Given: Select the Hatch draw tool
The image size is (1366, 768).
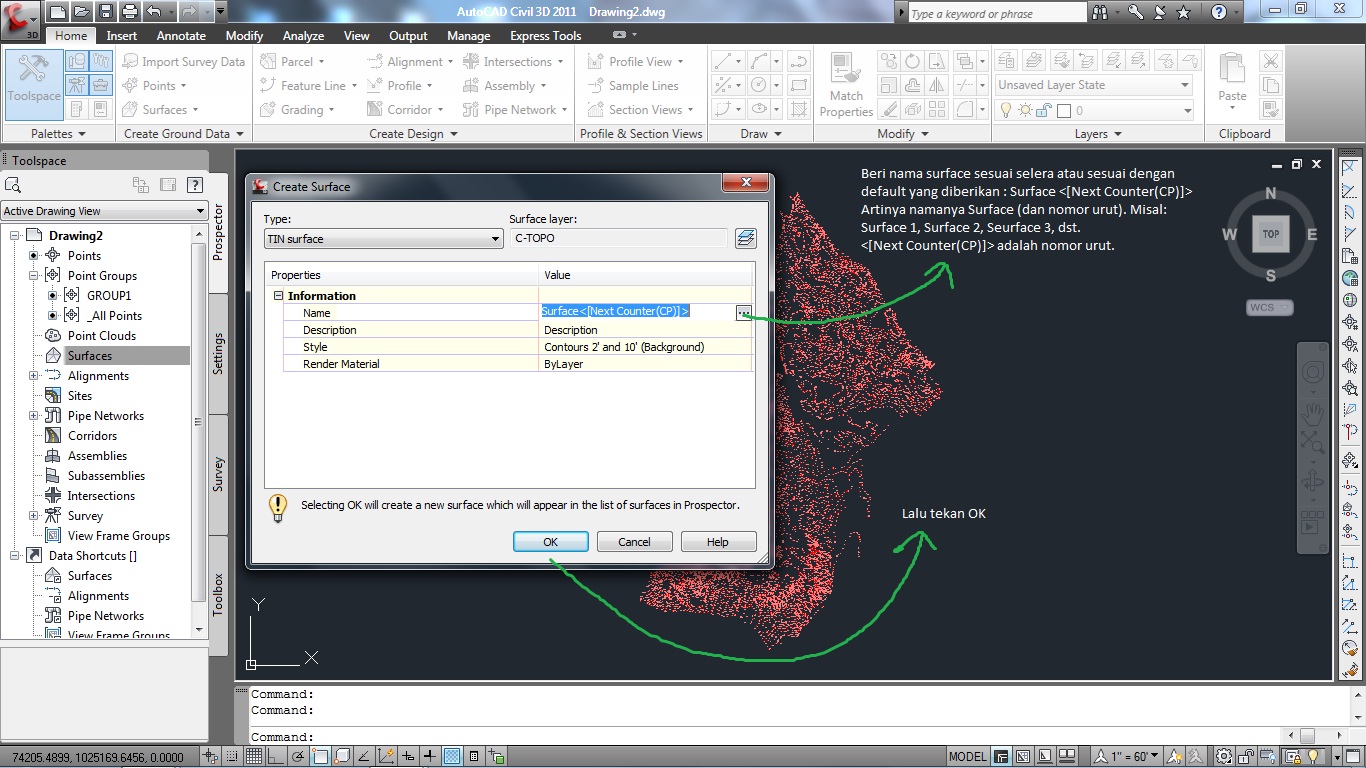Looking at the screenshot, I should point(798,109).
